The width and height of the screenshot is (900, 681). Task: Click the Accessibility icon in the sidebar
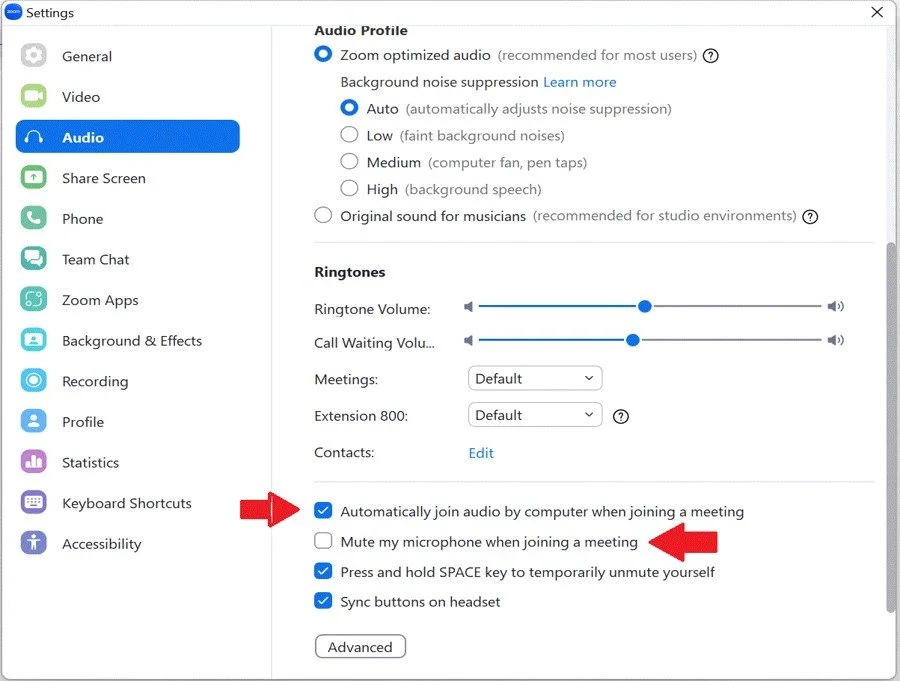33,543
